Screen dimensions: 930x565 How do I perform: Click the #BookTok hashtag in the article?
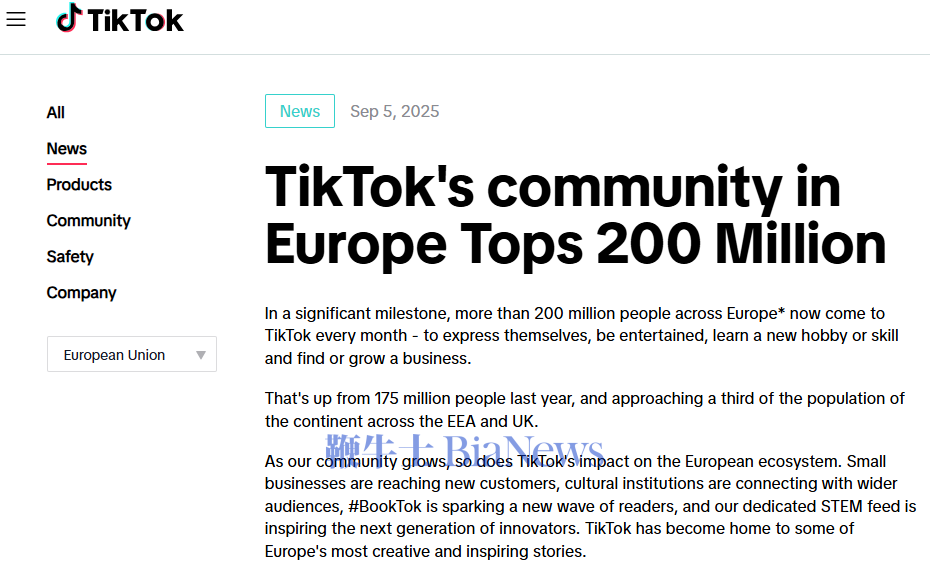[x=384, y=506]
